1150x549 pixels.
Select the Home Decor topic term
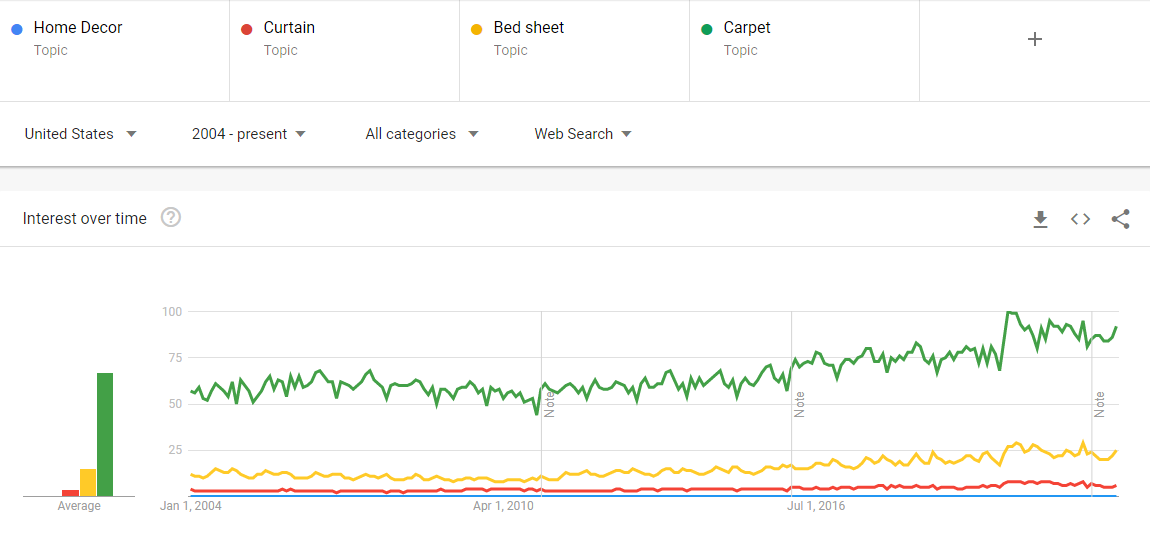coord(78,28)
